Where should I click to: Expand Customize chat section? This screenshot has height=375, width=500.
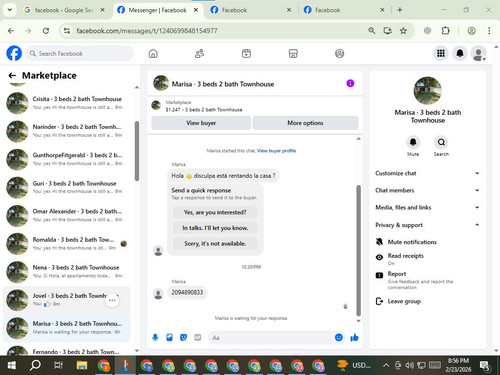tap(427, 173)
